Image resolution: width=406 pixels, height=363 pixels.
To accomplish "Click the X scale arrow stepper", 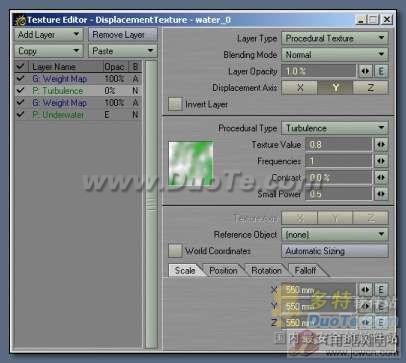I will pos(366,290).
